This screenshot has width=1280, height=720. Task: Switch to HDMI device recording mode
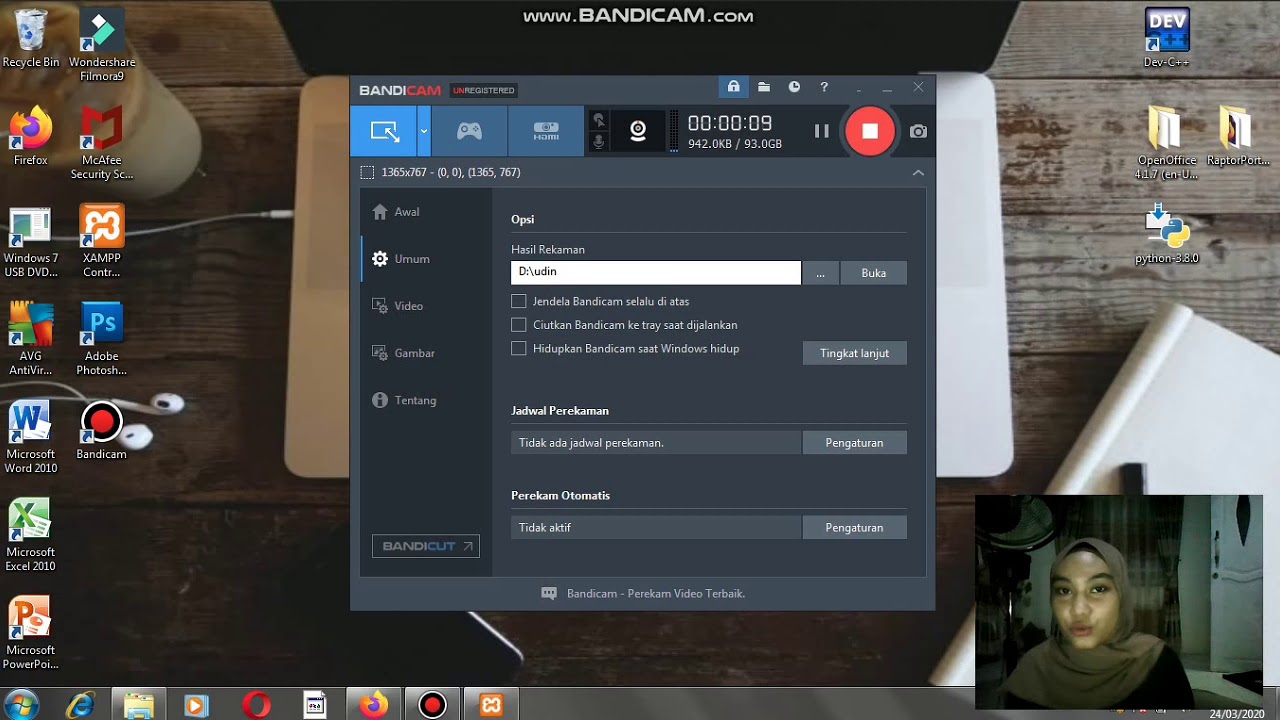pyautogui.click(x=546, y=131)
